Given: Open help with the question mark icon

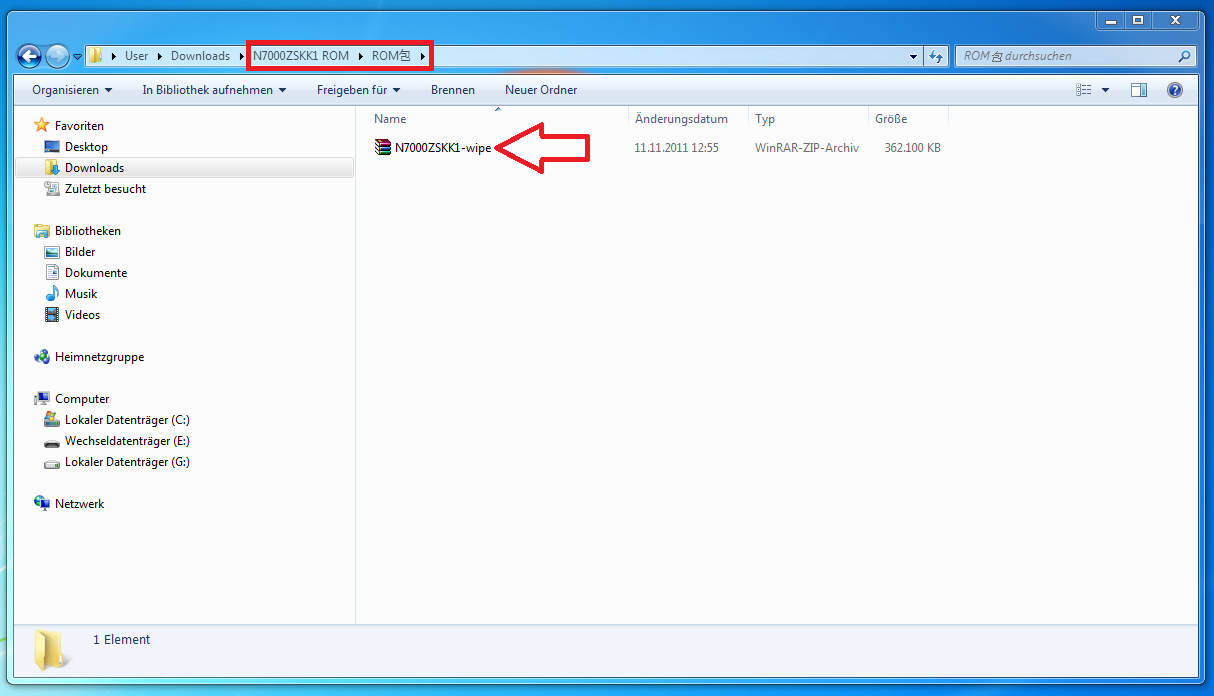Looking at the screenshot, I should 1175,90.
